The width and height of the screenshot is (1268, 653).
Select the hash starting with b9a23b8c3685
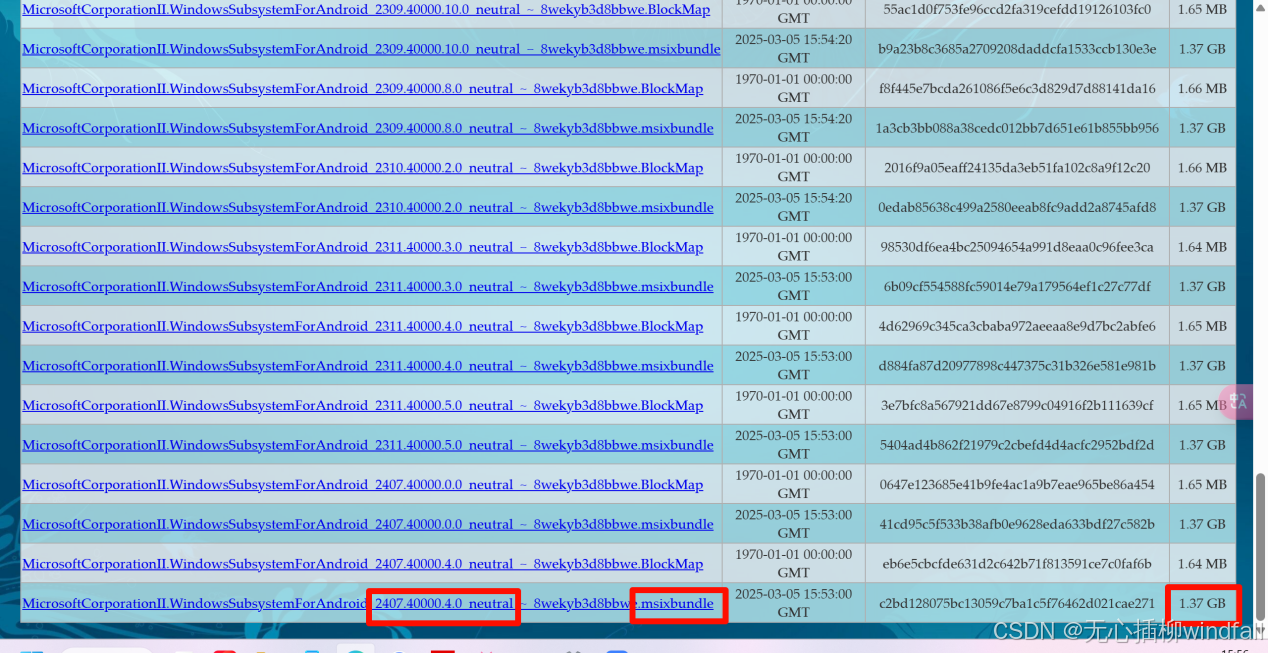click(x=1017, y=49)
